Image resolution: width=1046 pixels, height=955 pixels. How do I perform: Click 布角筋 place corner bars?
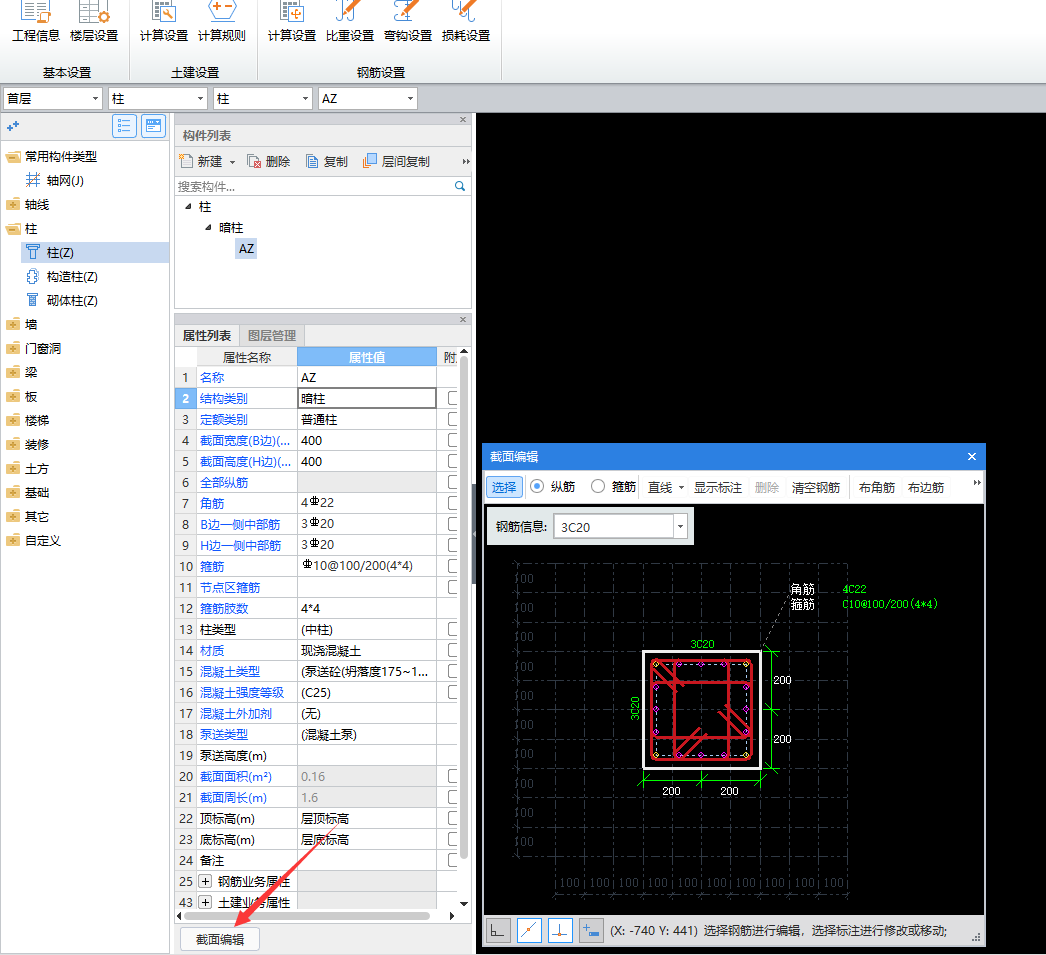click(x=877, y=488)
